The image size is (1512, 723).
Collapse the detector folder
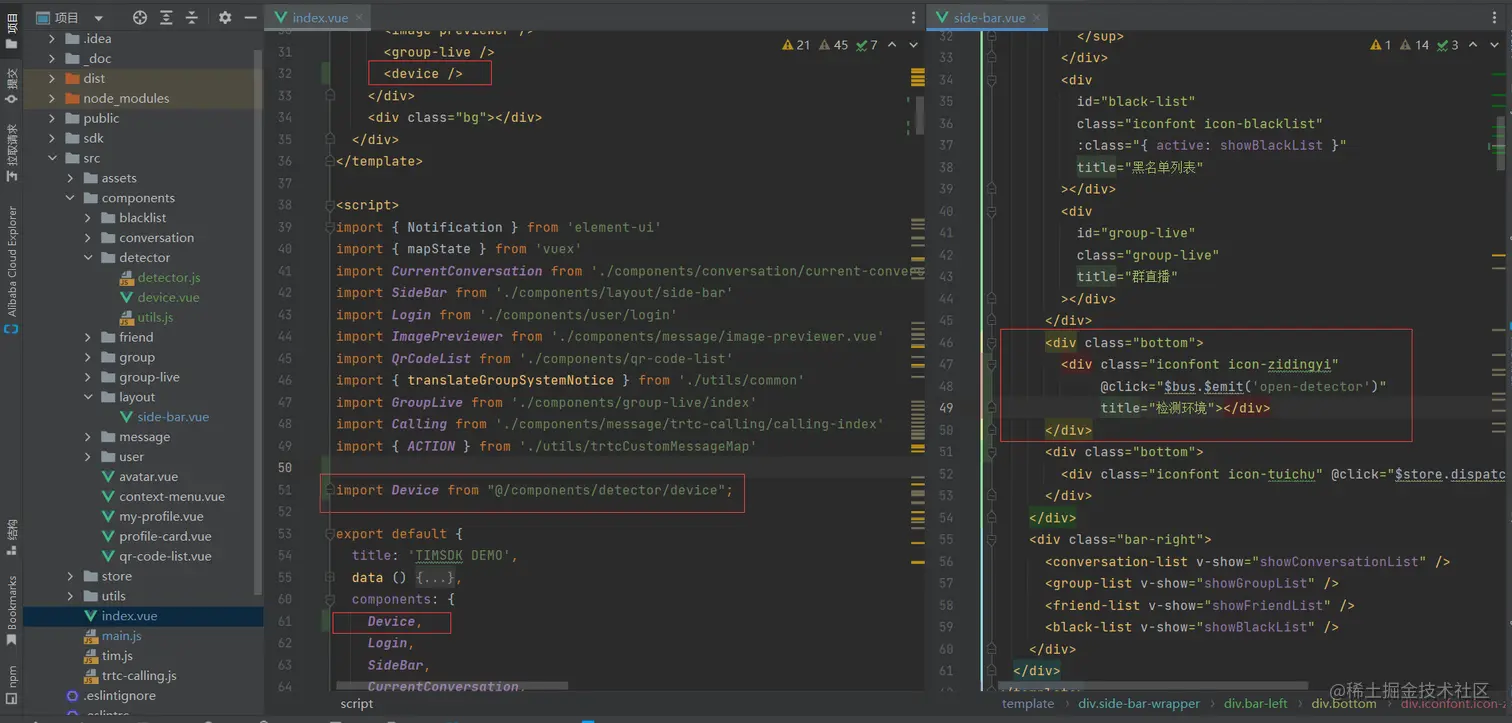pos(88,257)
